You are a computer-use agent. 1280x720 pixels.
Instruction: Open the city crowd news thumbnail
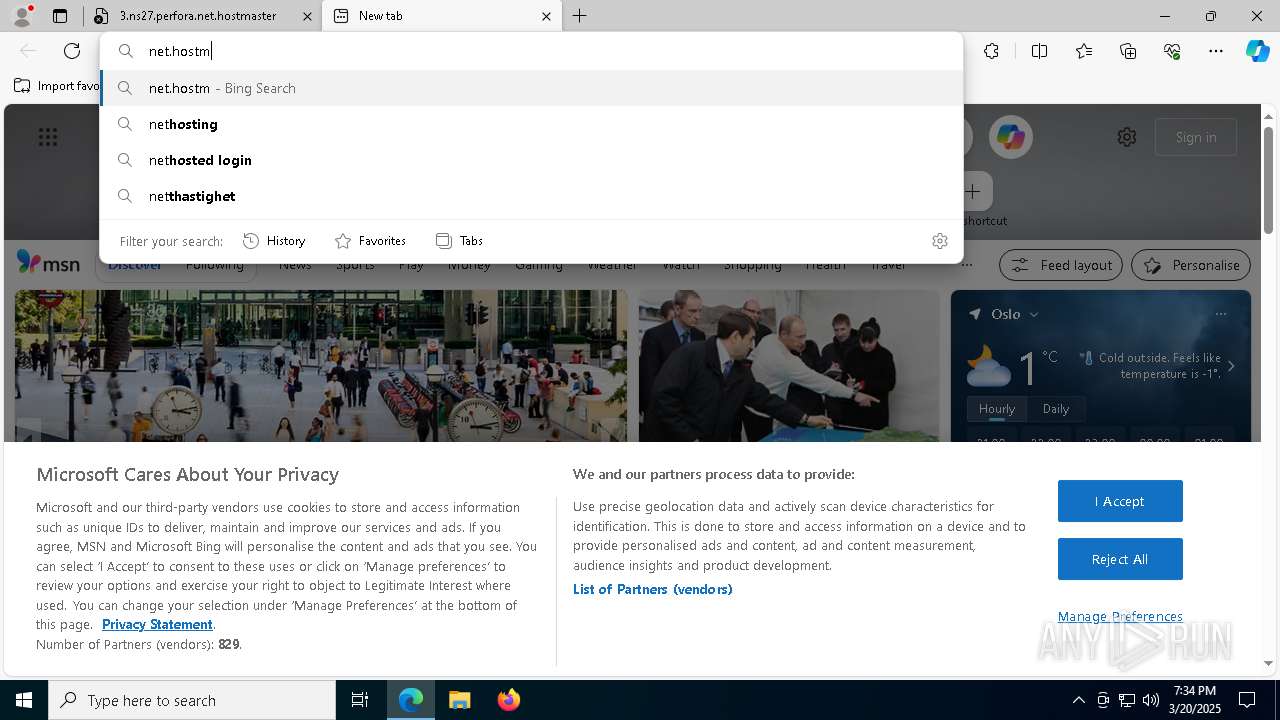[x=321, y=366]
